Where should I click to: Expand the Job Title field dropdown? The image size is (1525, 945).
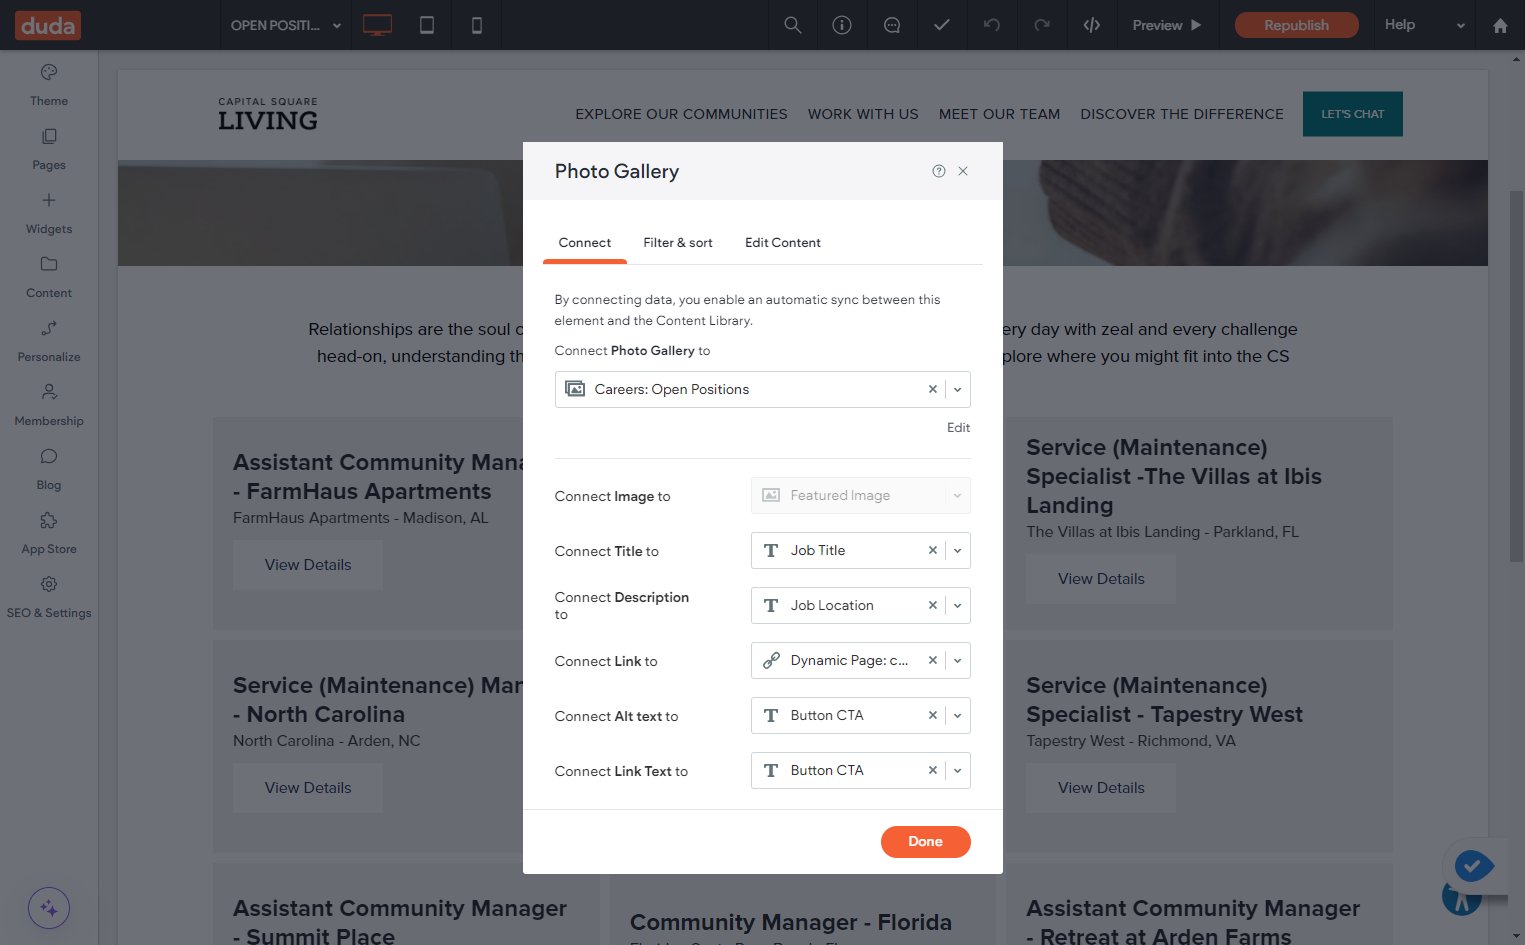pos(958,551)
